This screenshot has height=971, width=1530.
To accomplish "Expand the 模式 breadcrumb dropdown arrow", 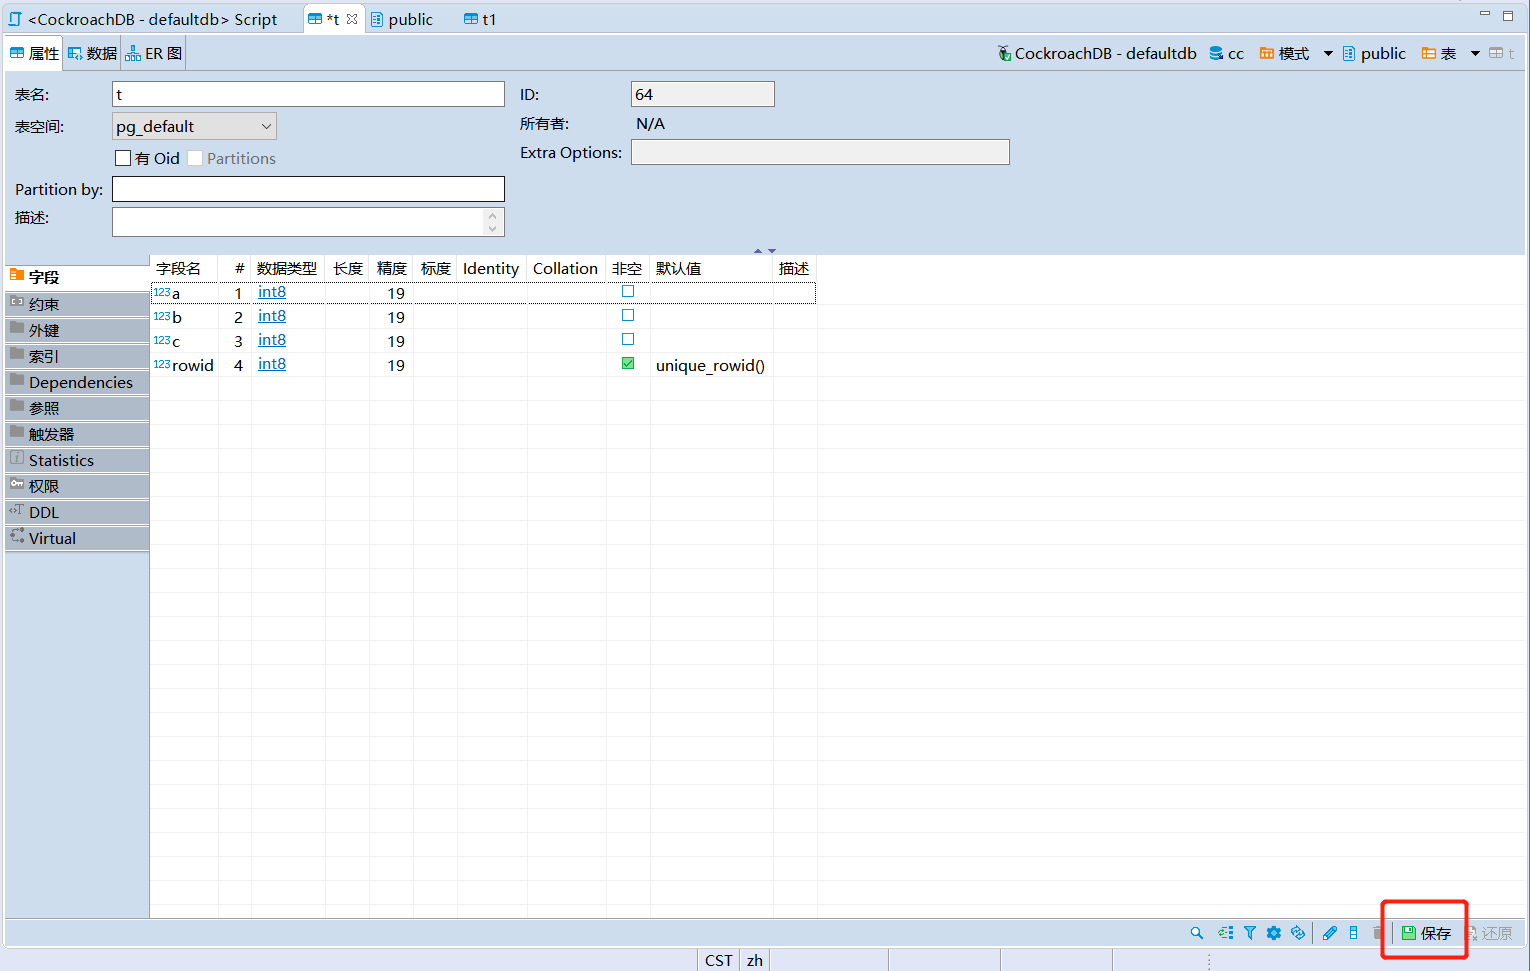I will [x=1328, y=54].
